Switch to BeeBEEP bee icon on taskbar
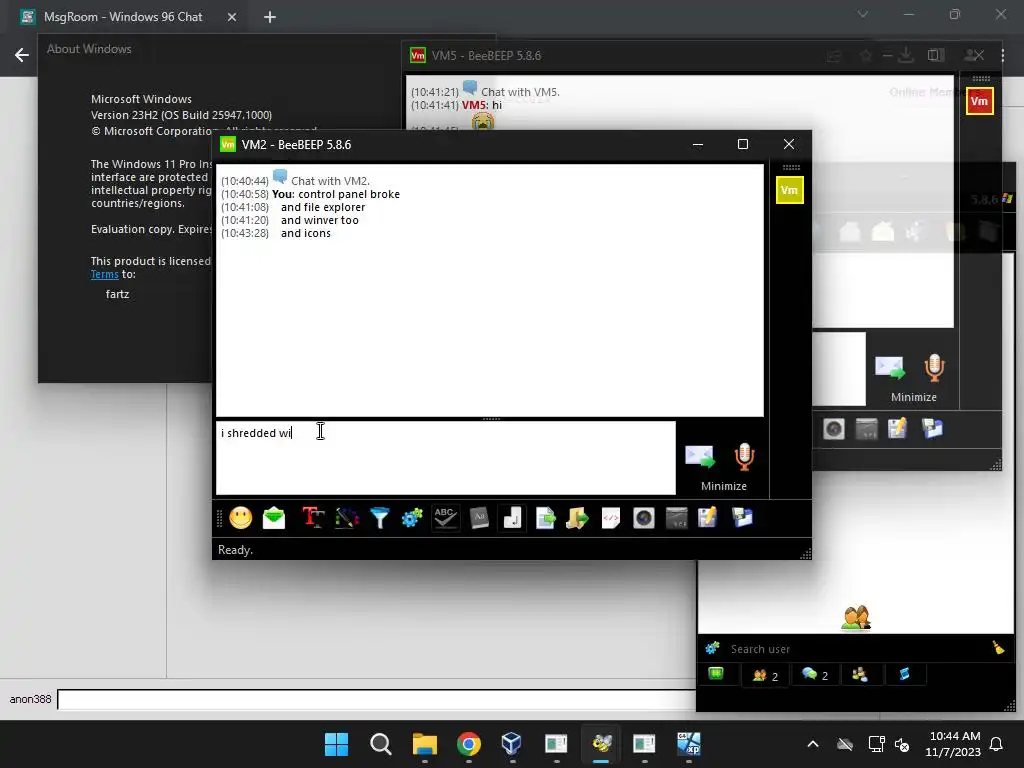This screenshot has height=768, width=1024. pyautogui.click(x=601, y=744)
